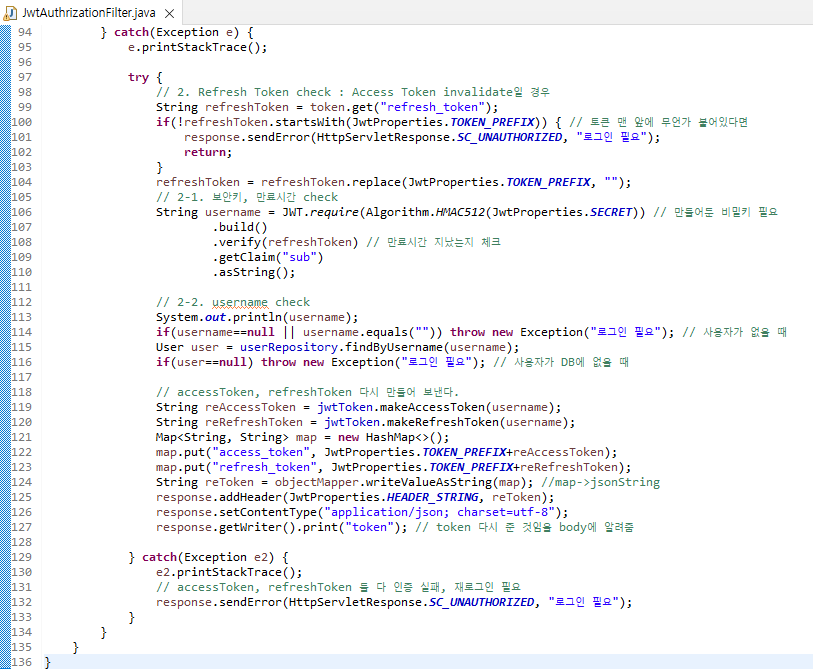Click the '//map->jsonString' comment on line 124

coord(600,483)
